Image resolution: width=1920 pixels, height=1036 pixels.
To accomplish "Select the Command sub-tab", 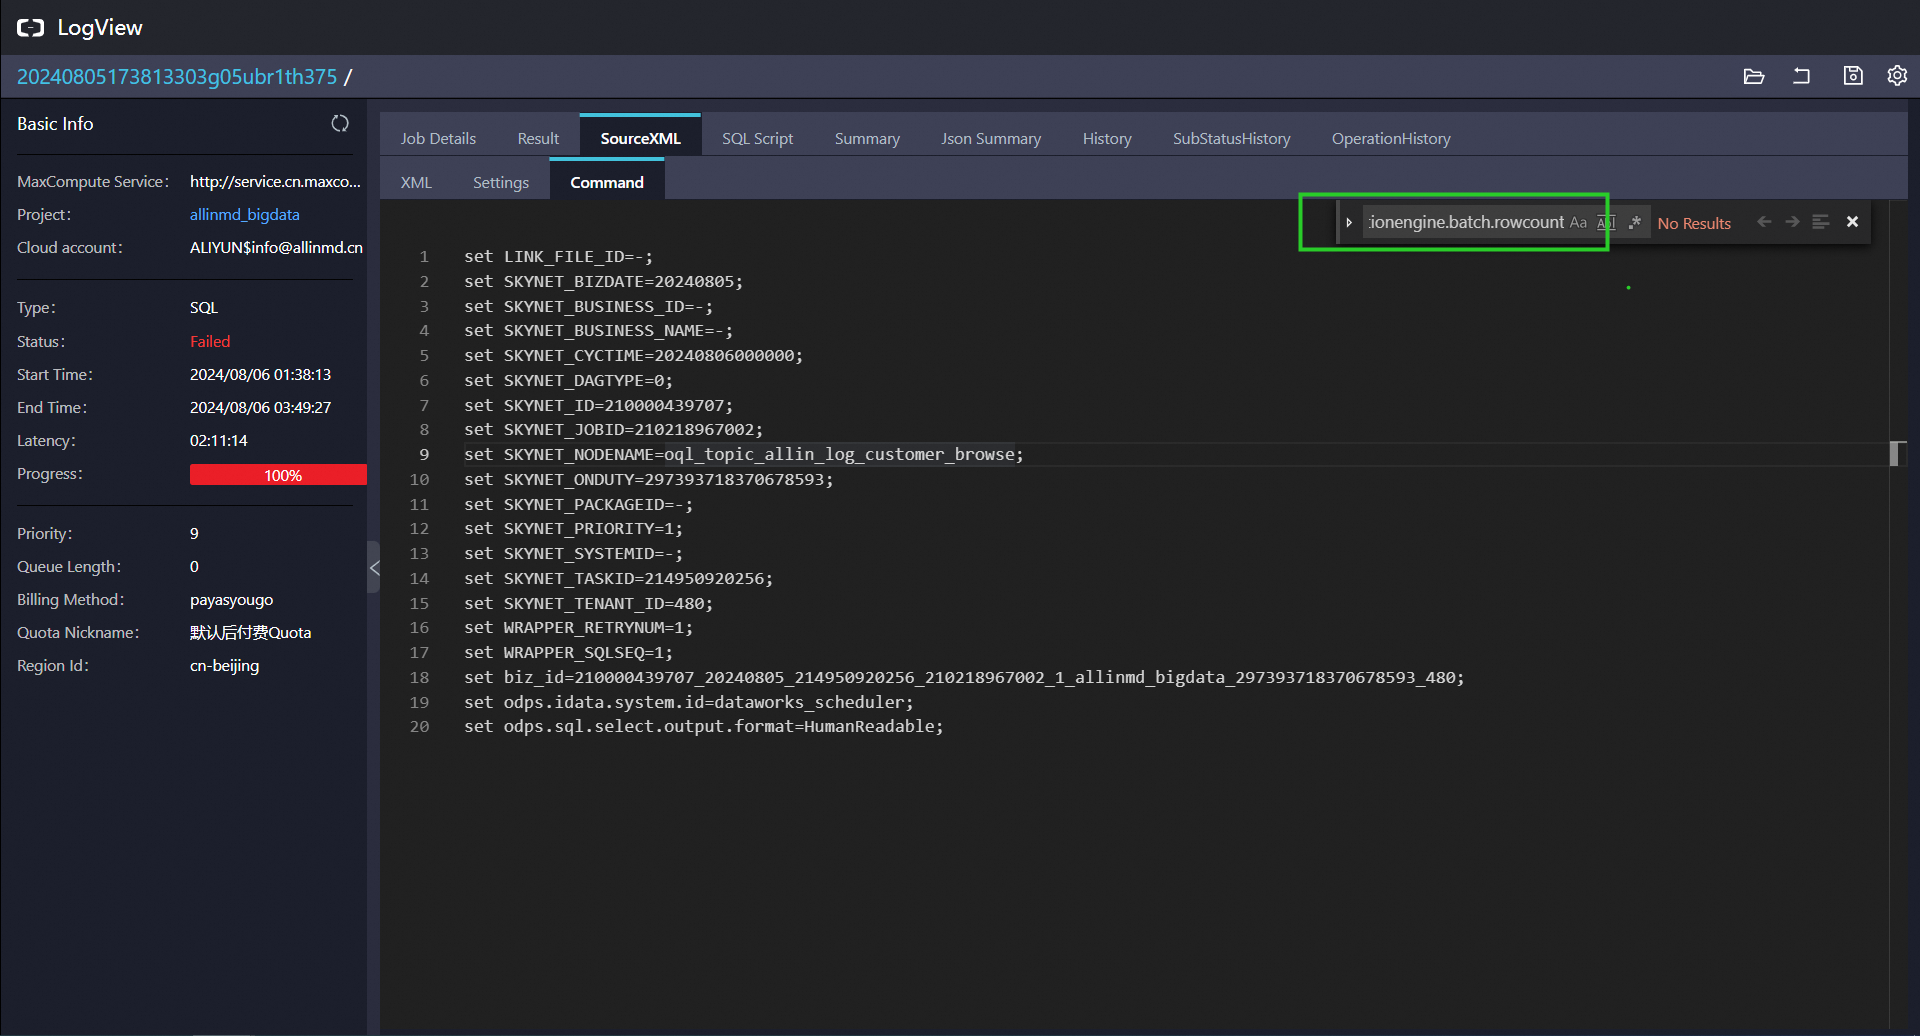I will click(x=606, y=182).
